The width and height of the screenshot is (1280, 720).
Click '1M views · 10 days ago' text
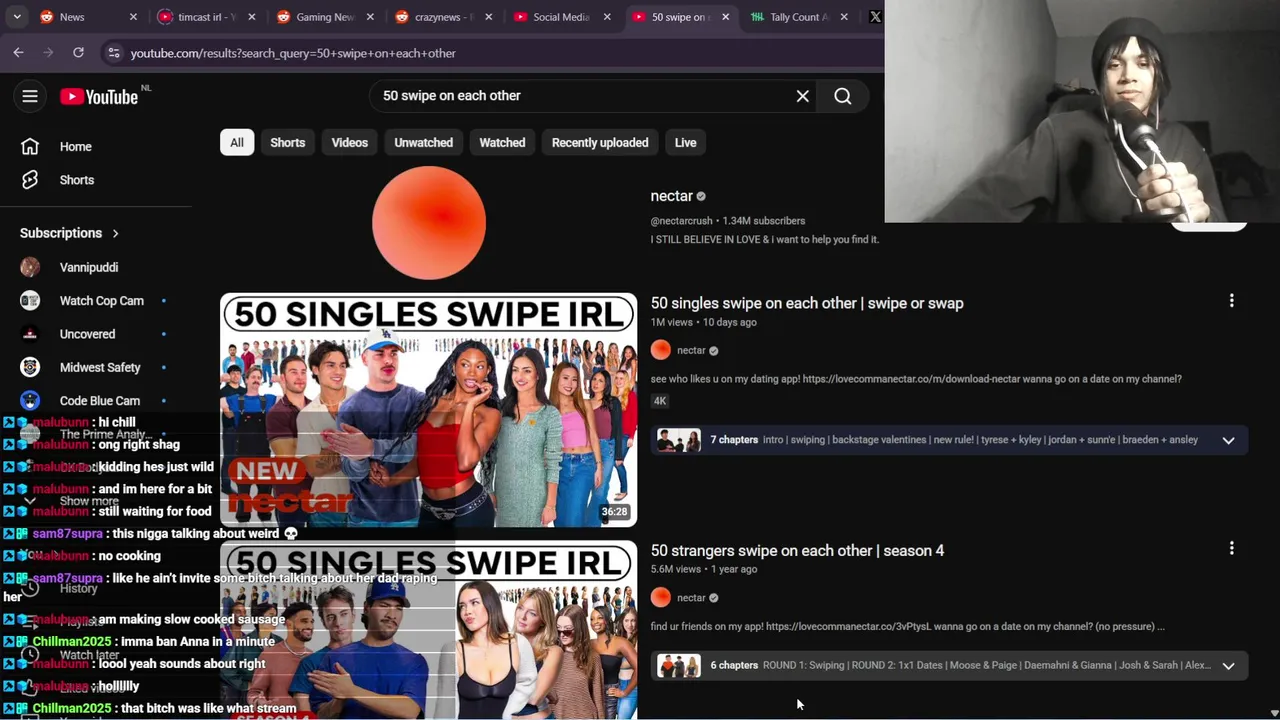(704, 322)
